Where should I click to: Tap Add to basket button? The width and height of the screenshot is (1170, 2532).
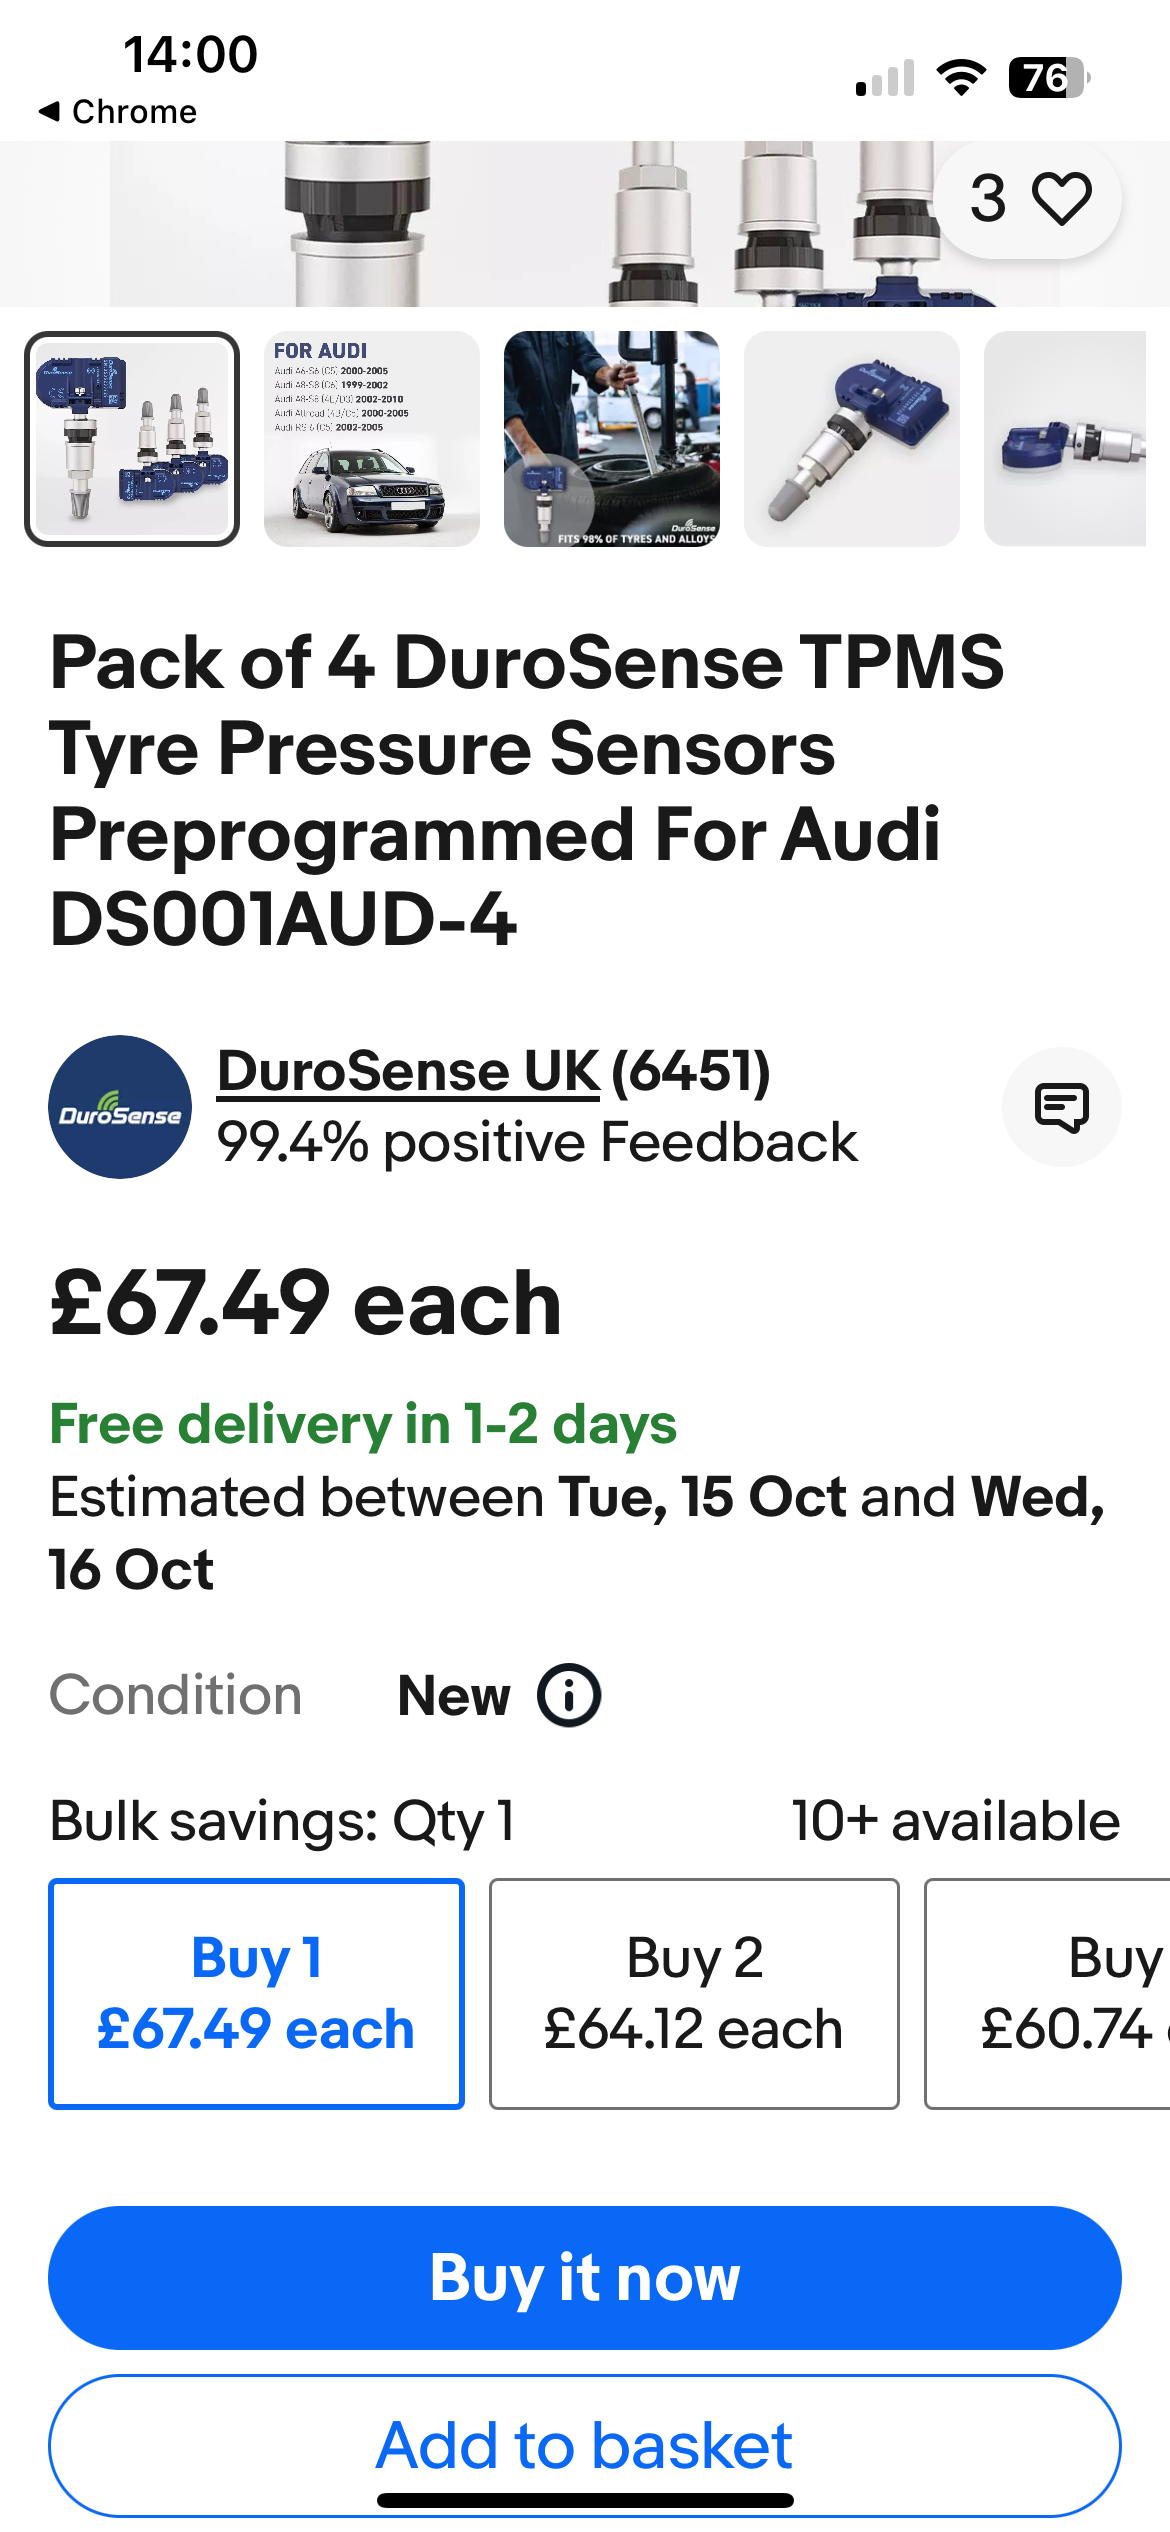click(584, 2444)
